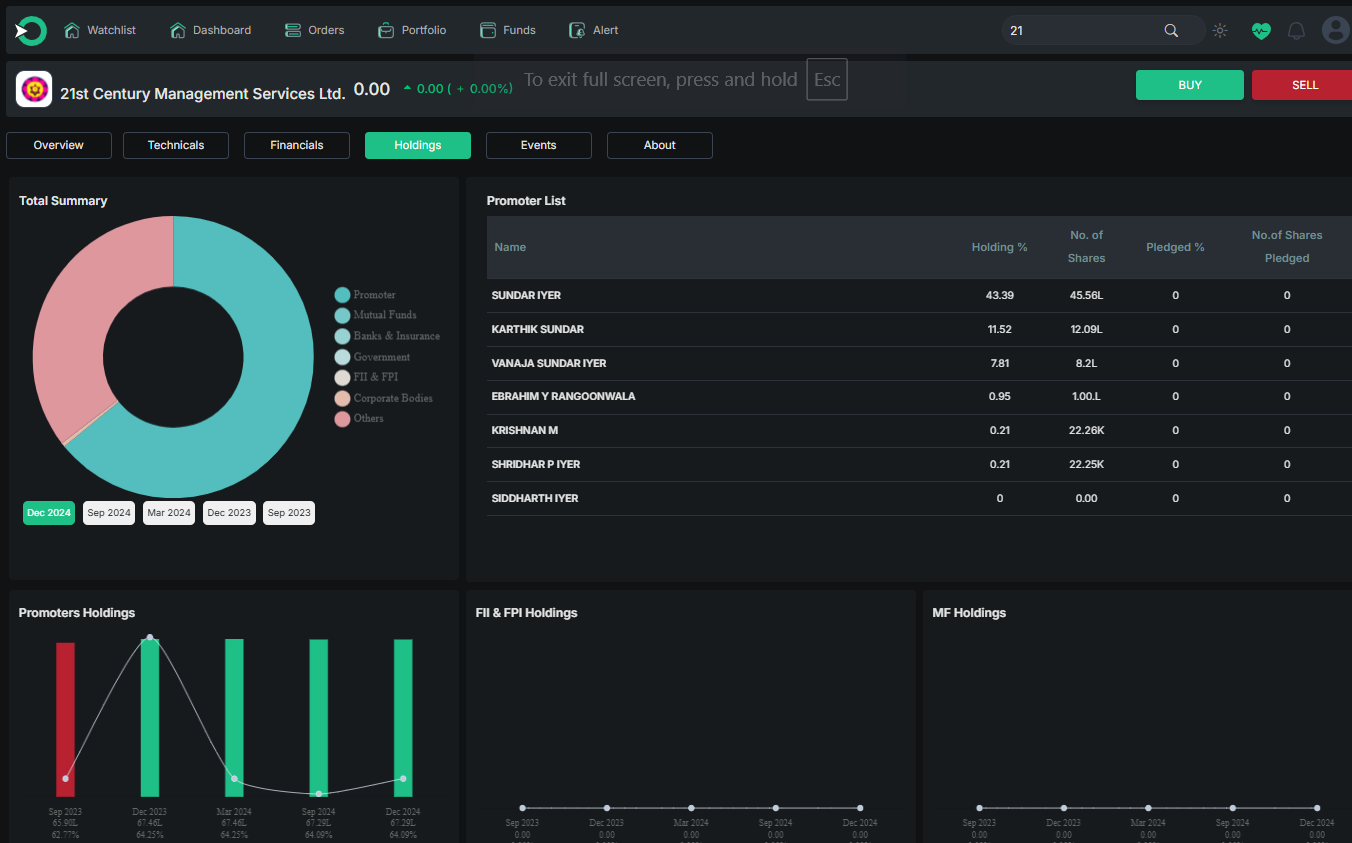The height and width of the screenshot is (843, 1352).
Task: Switch to the Overview tab
Action: 58,145
